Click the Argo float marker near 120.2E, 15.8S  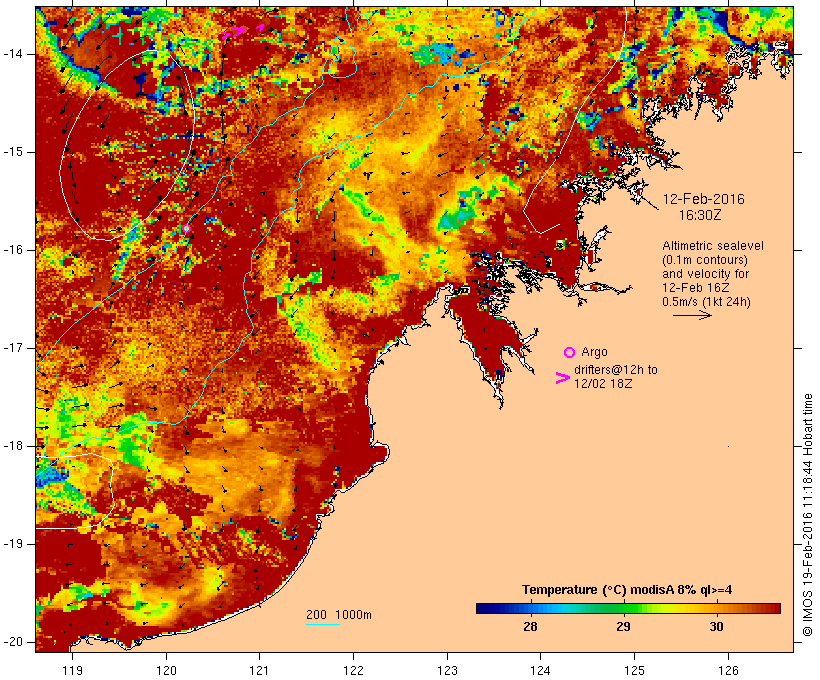click(x=186, y=228)
